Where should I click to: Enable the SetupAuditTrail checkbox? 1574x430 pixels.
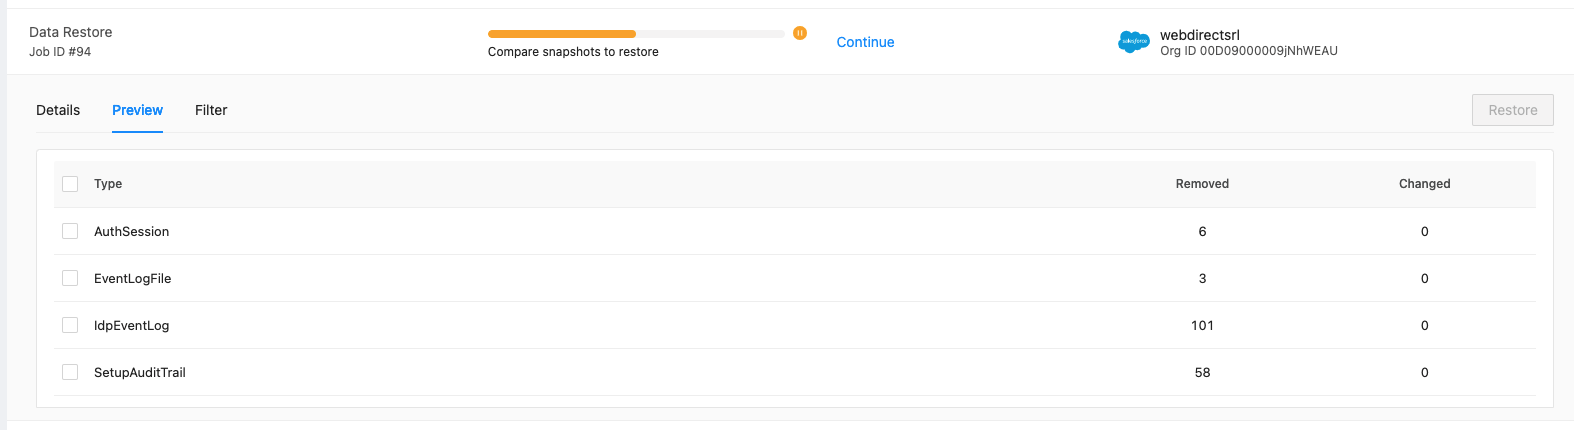point(70,372)
